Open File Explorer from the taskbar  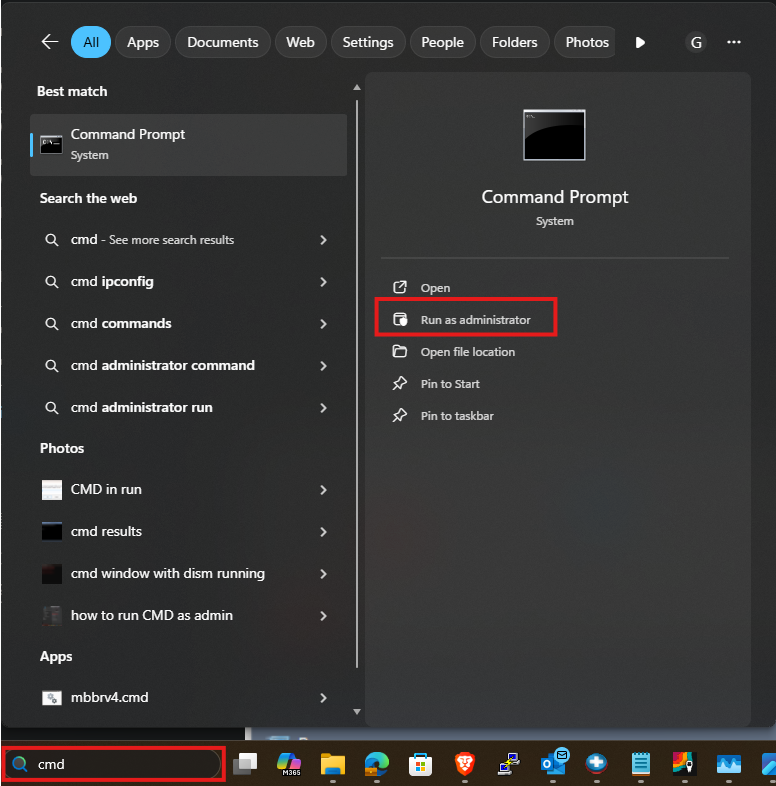[x=333, y=764]
